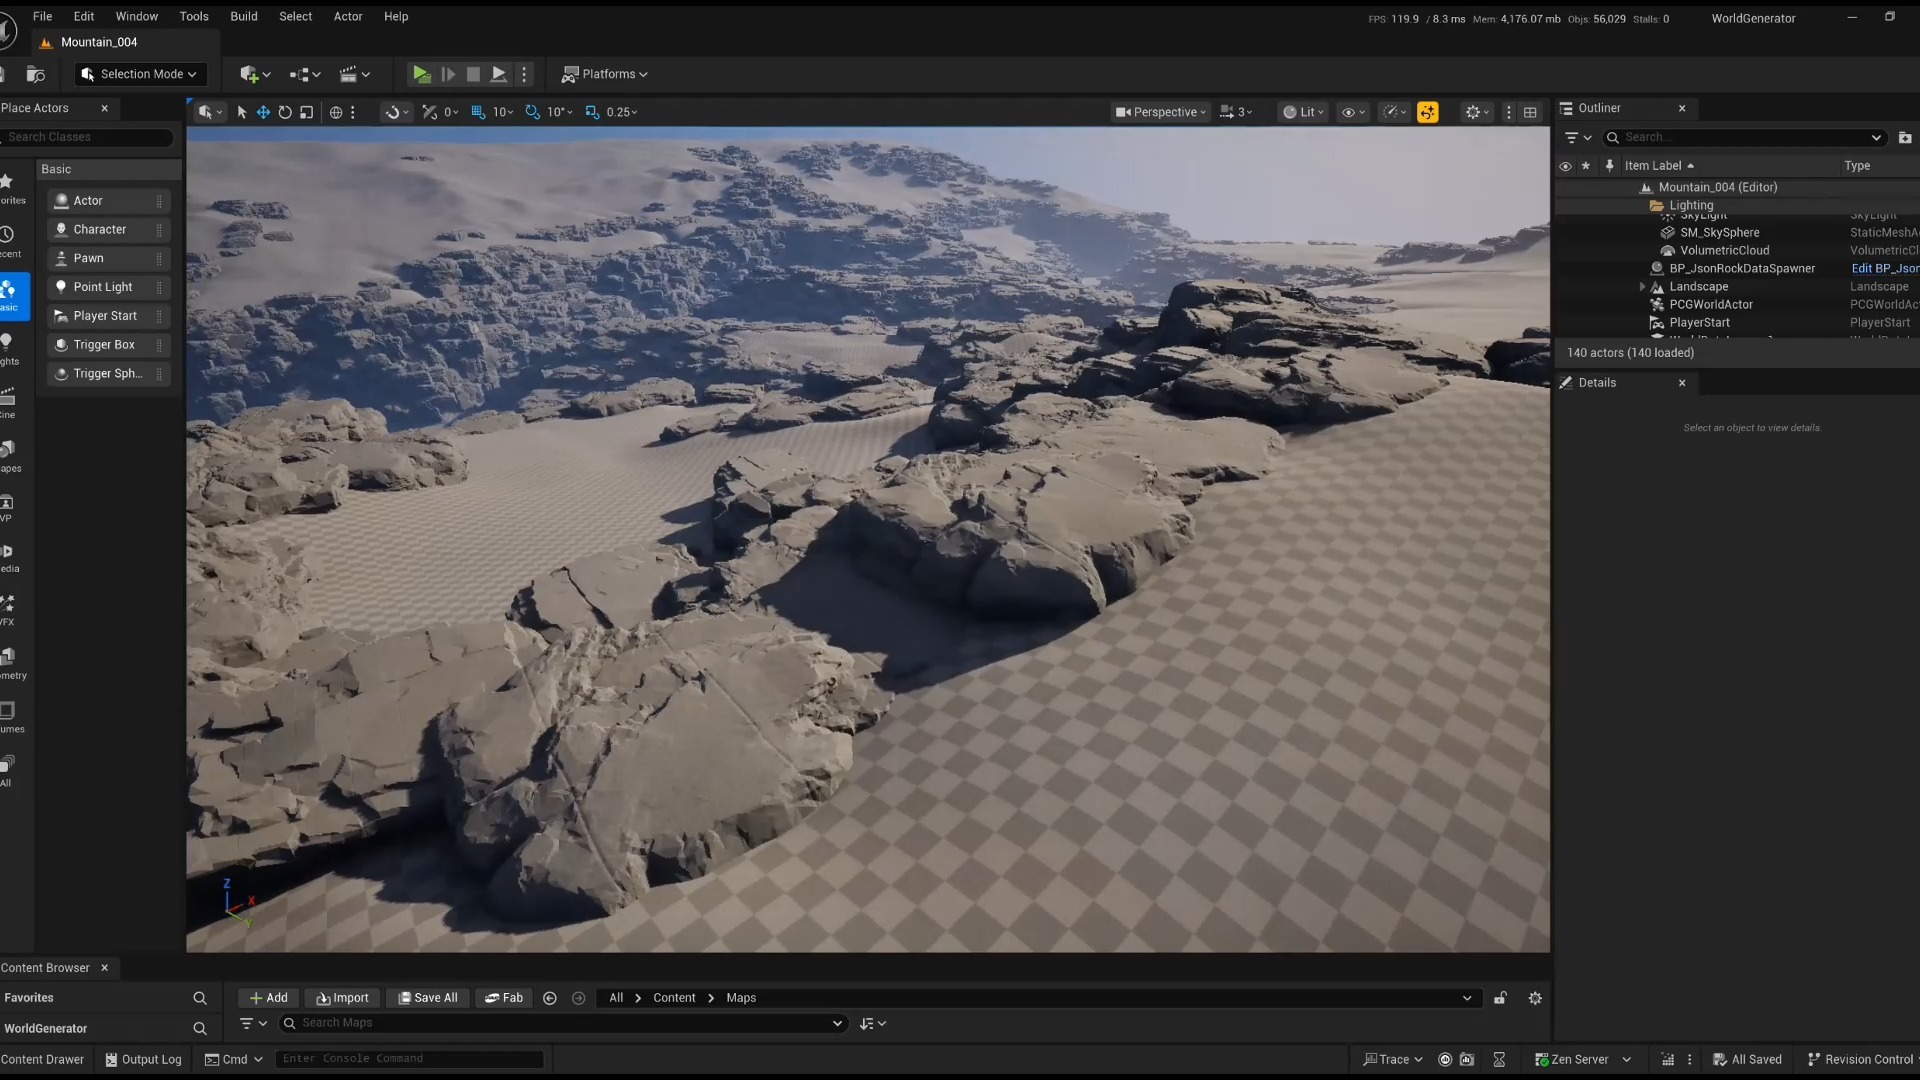Open Fab from Content Browser toolbar
1920x1080 pixels.
click(503, 998)
